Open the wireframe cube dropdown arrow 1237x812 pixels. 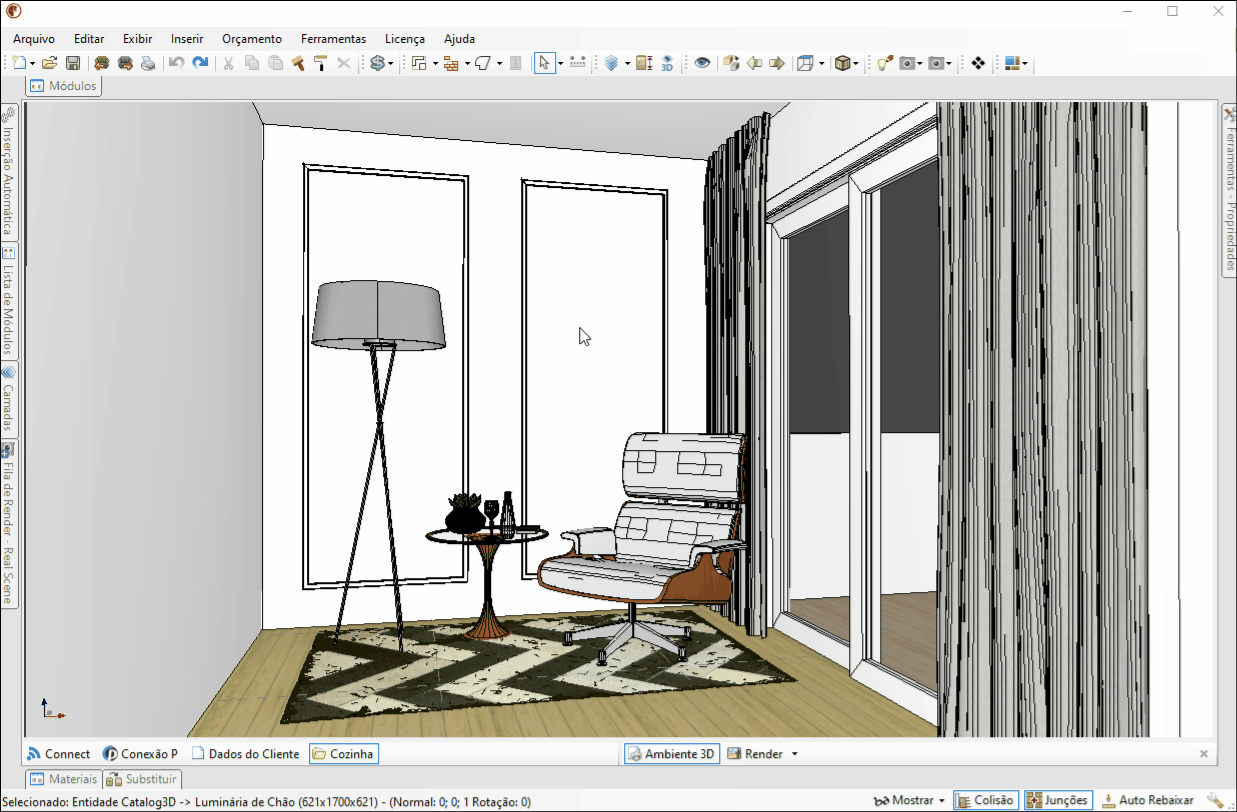821,63
